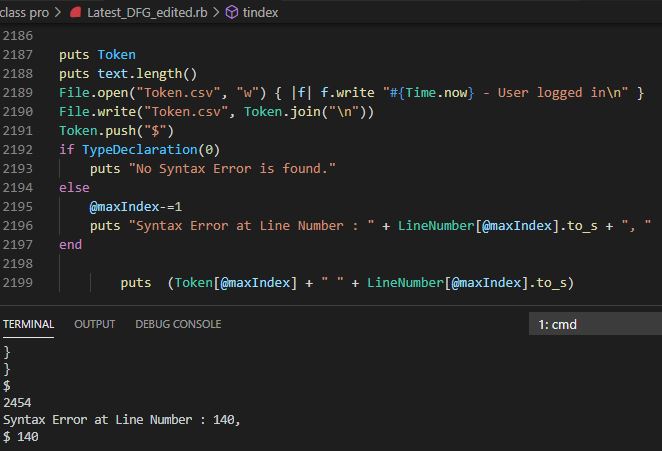This screenshot has height=451, width=662.
Task: Click '2454' in terminal output
Action: (x=17, y=402)
